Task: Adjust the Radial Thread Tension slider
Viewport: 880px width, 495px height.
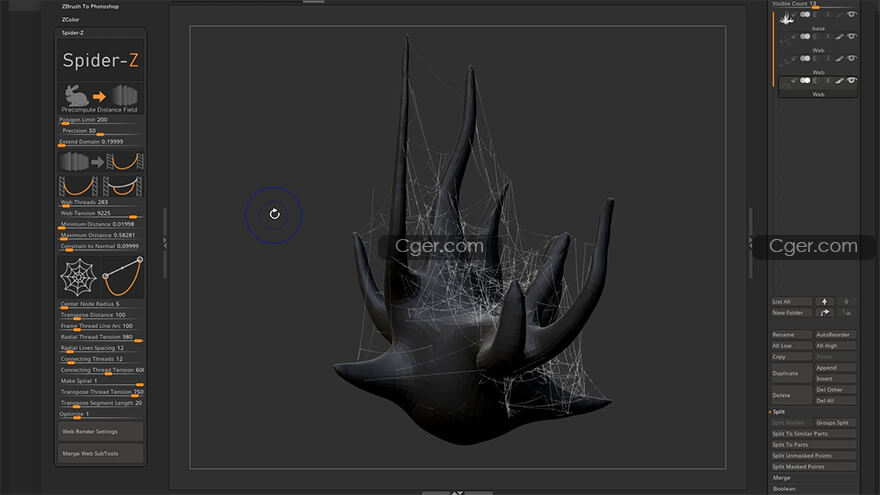Action: coord(101,337)
